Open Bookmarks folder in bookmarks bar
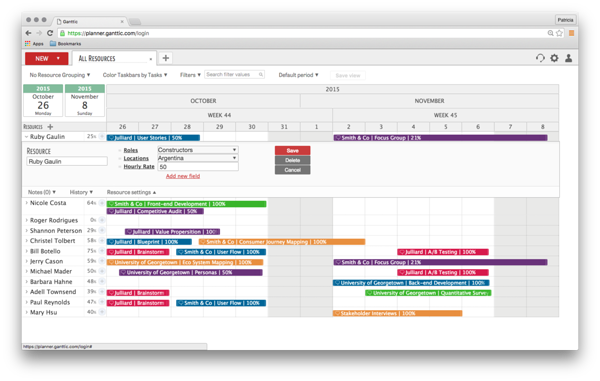Viewport: 600px width, 381px height. pos(65,44)
